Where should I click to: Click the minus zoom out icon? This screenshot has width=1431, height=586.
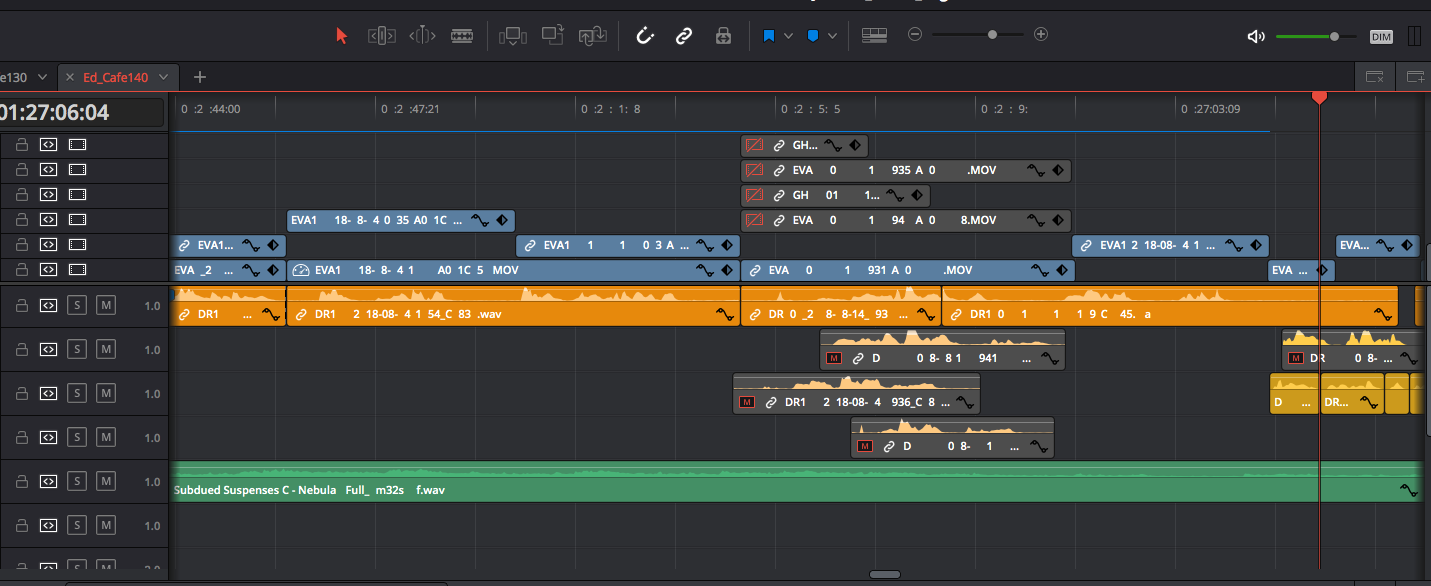pos(915,35)
